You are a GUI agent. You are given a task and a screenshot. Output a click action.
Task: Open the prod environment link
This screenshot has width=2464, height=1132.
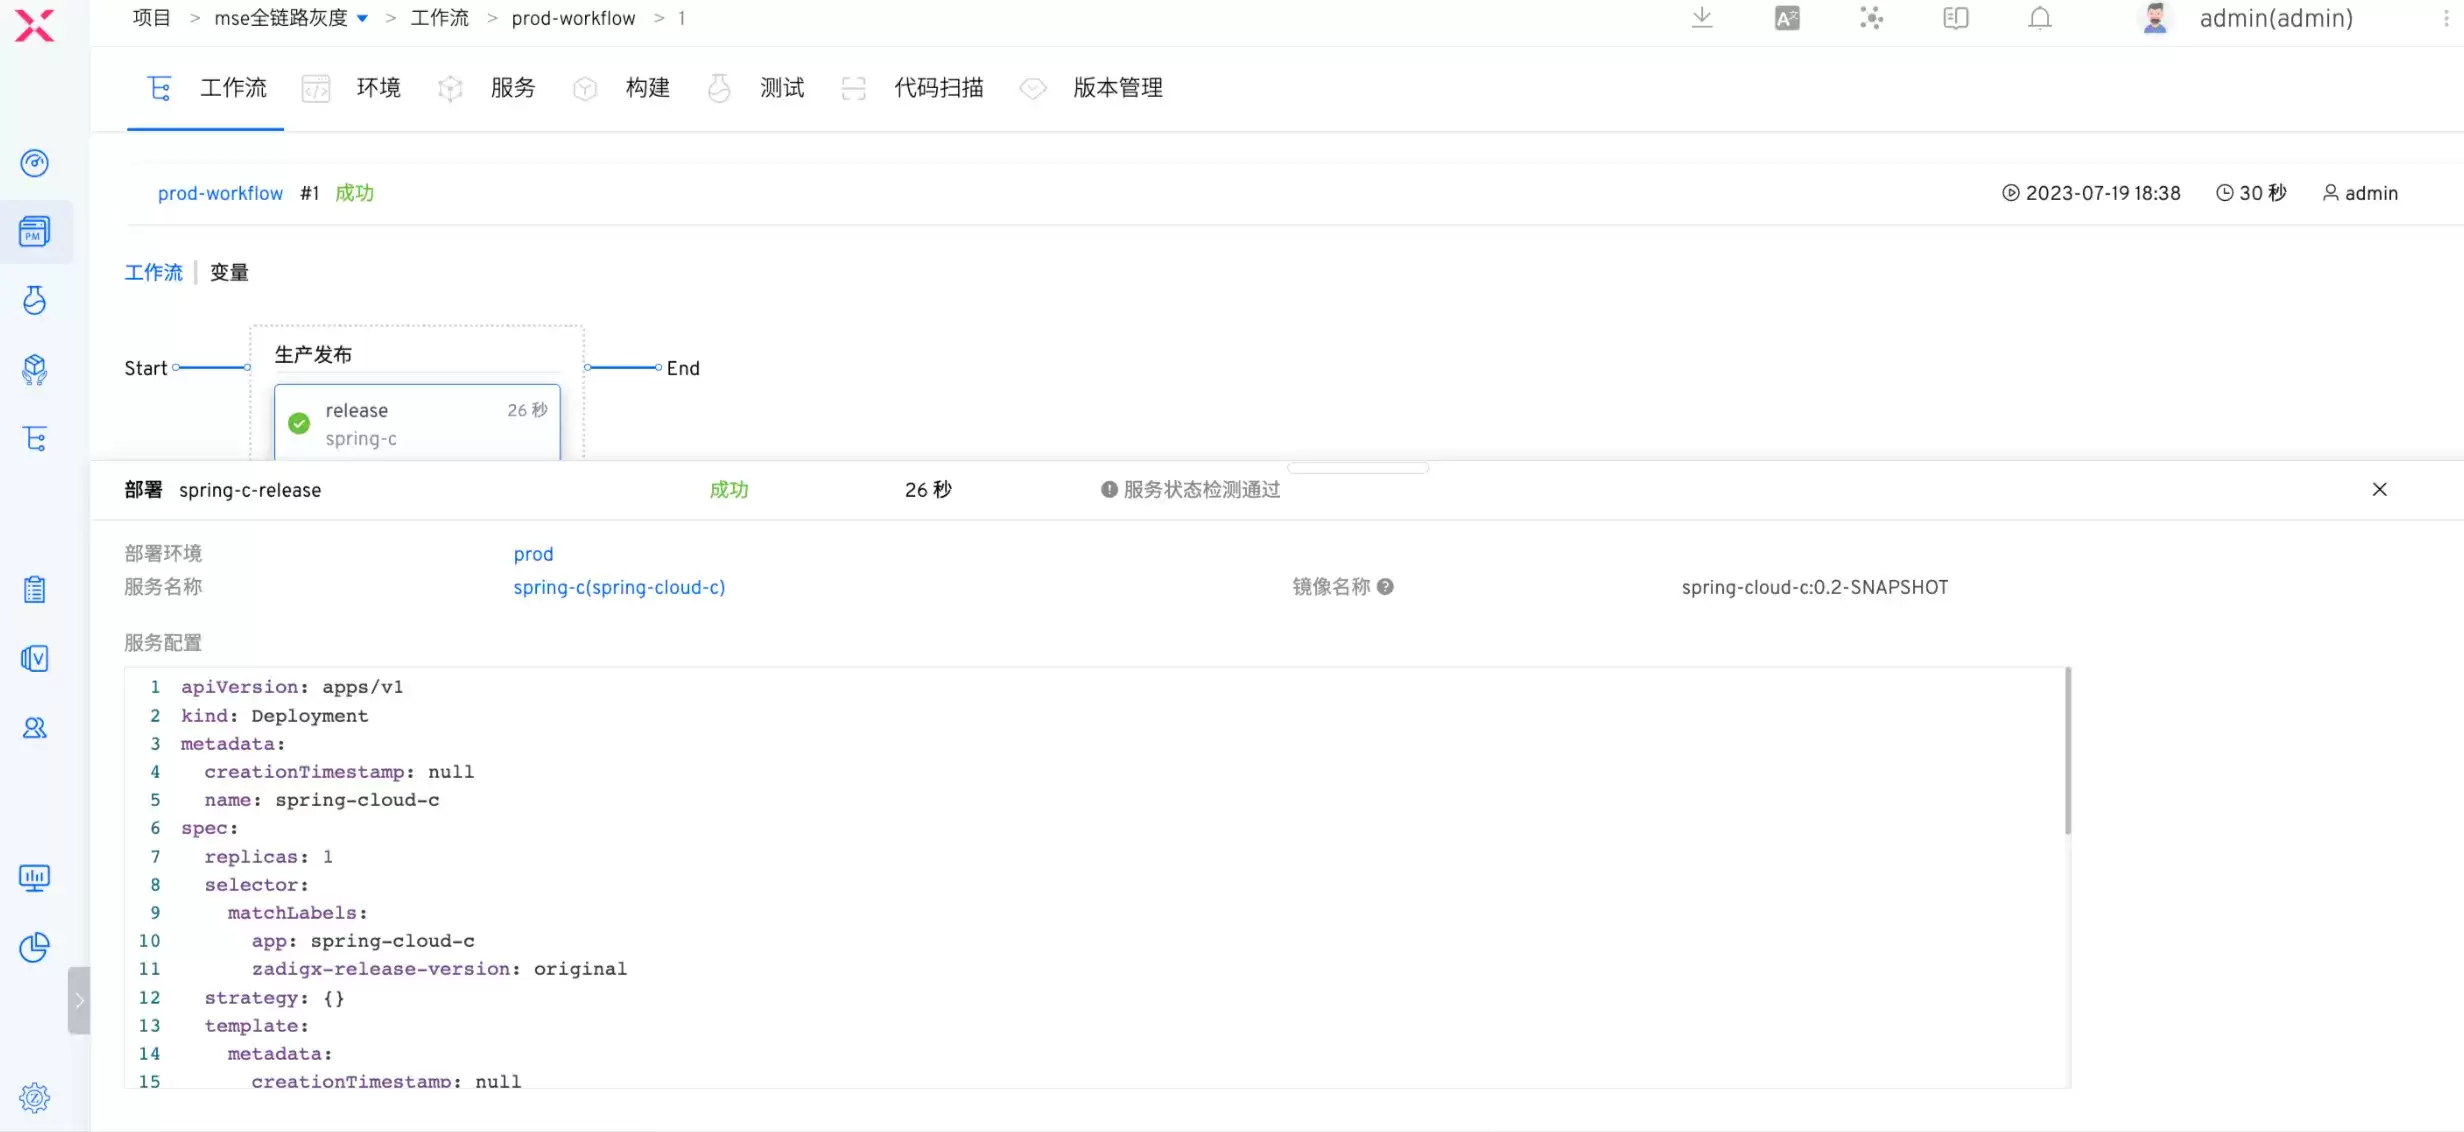pos(533,554)
